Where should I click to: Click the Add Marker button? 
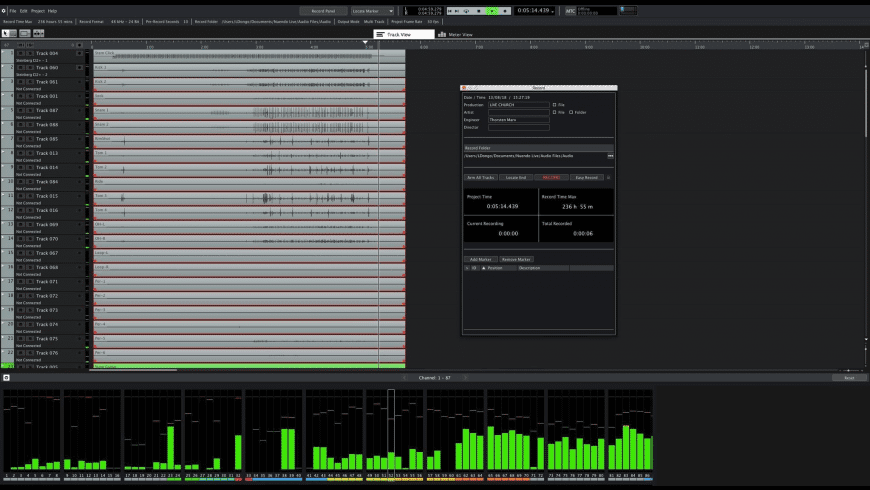(x=481, y=259)
